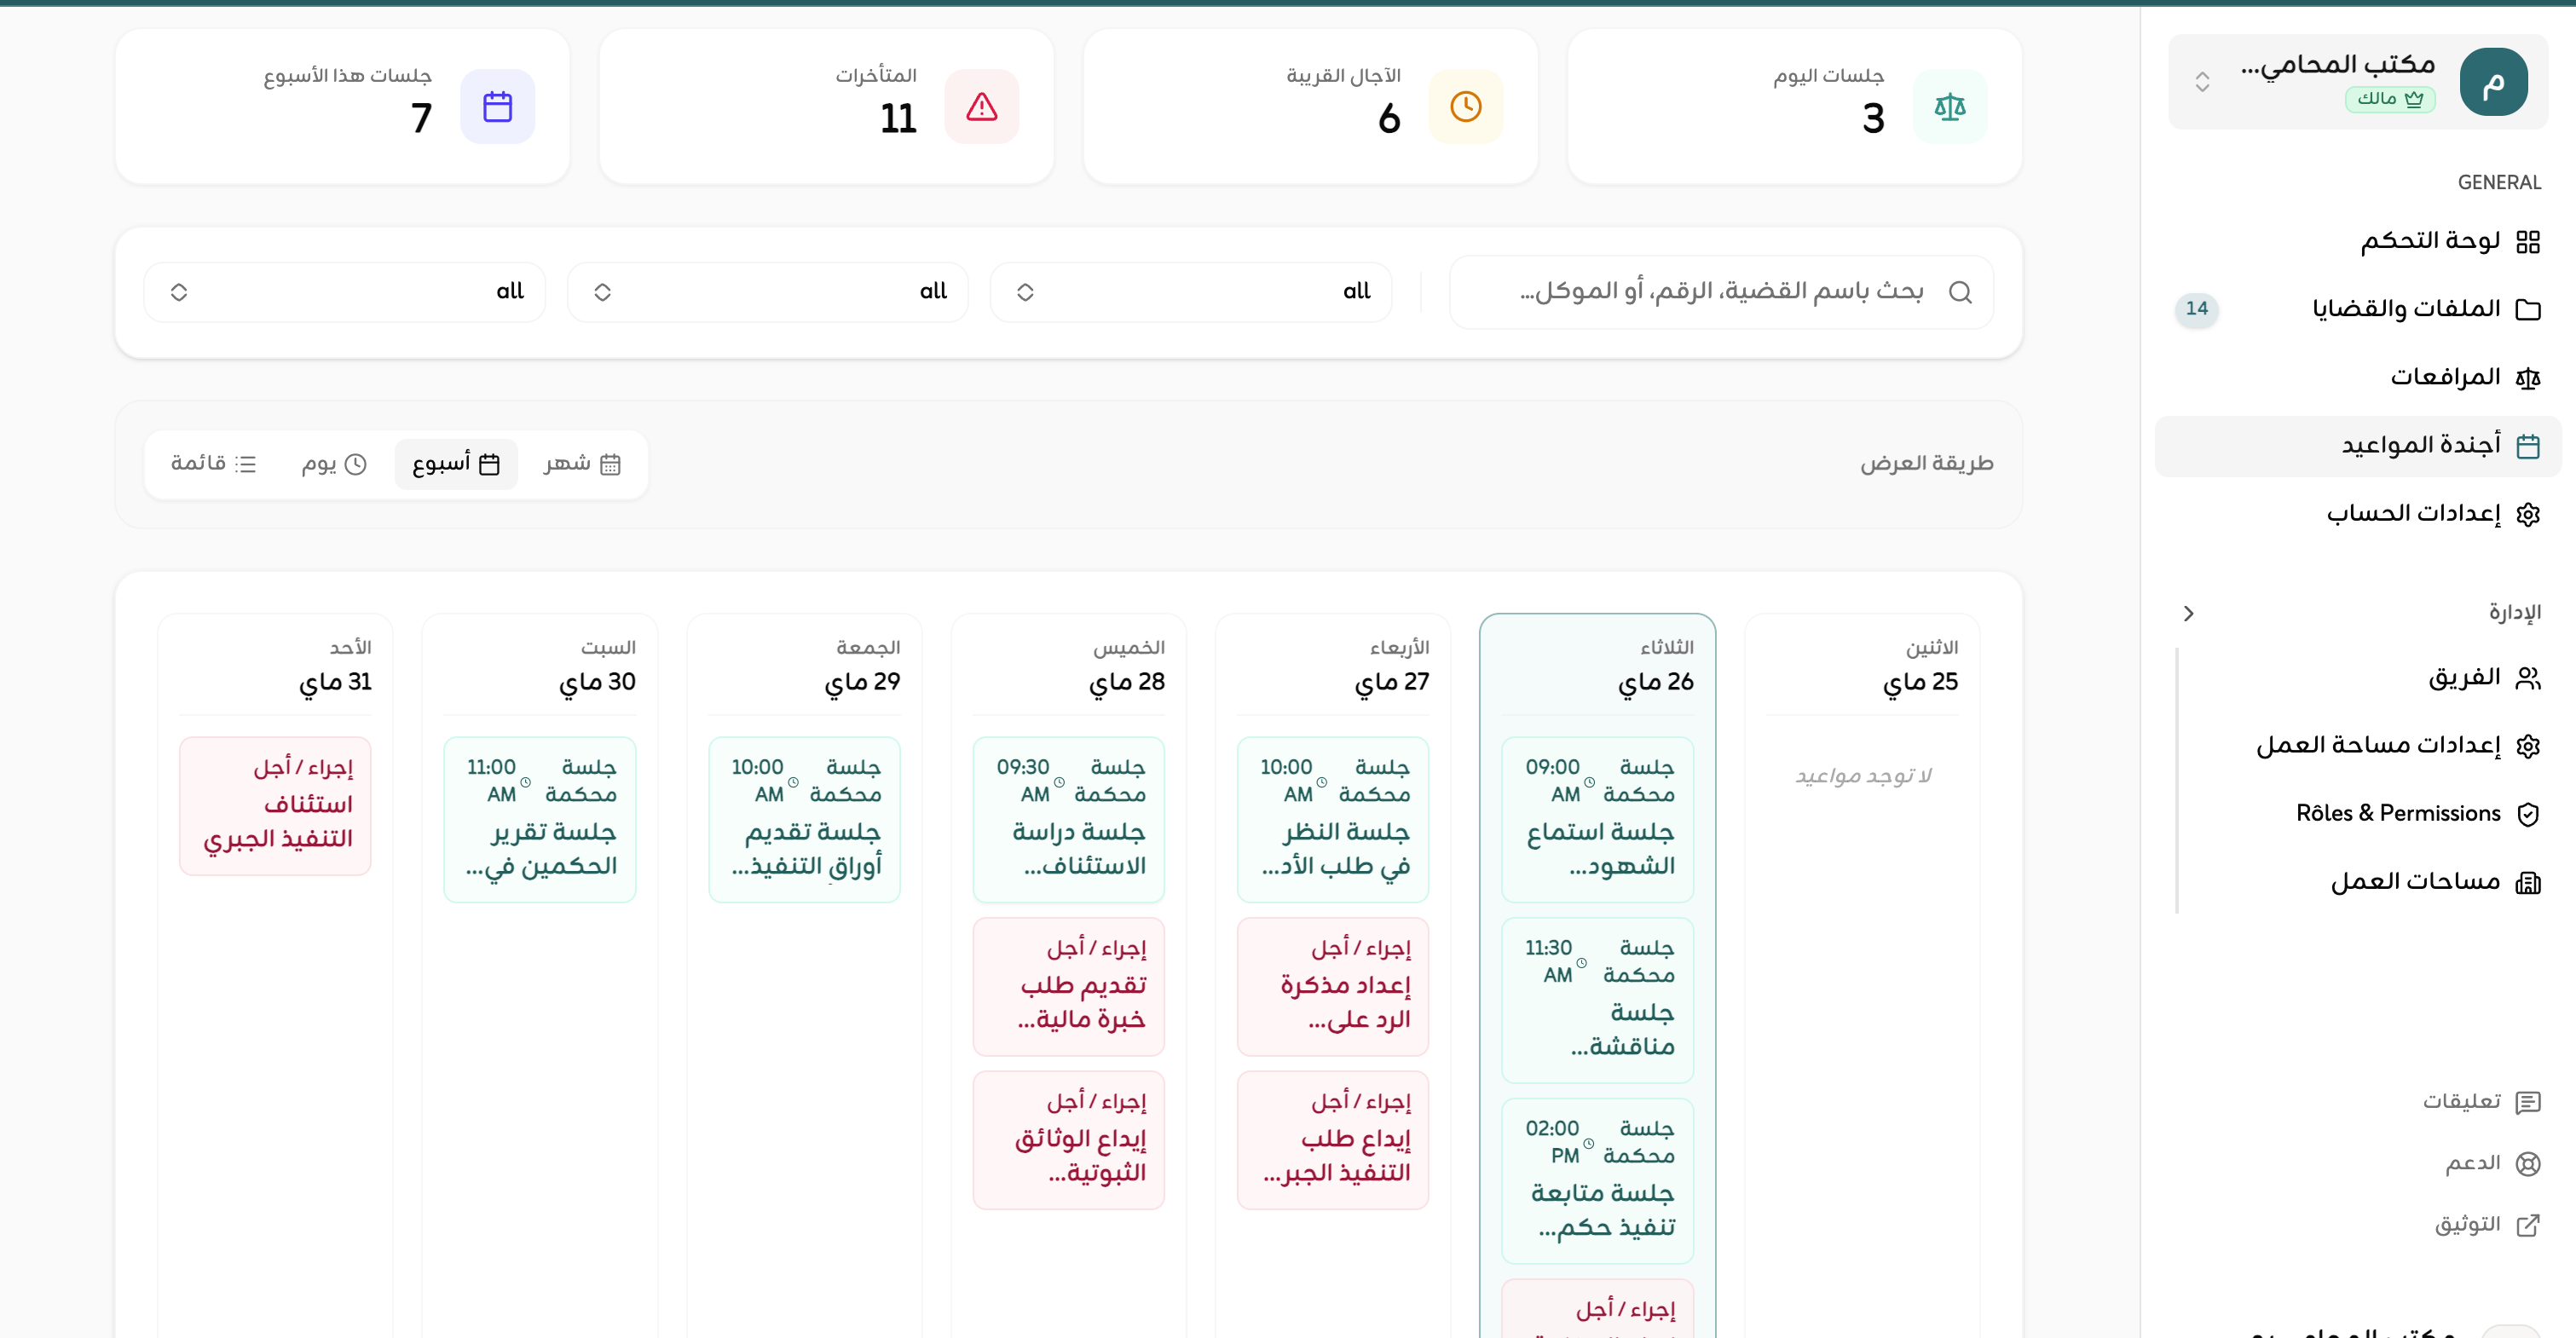Open Tuesday 02:00 PM جلسة متابعة تنفيذ حكم card
This screenshot has width=2576, height=1338.
1597,1181
